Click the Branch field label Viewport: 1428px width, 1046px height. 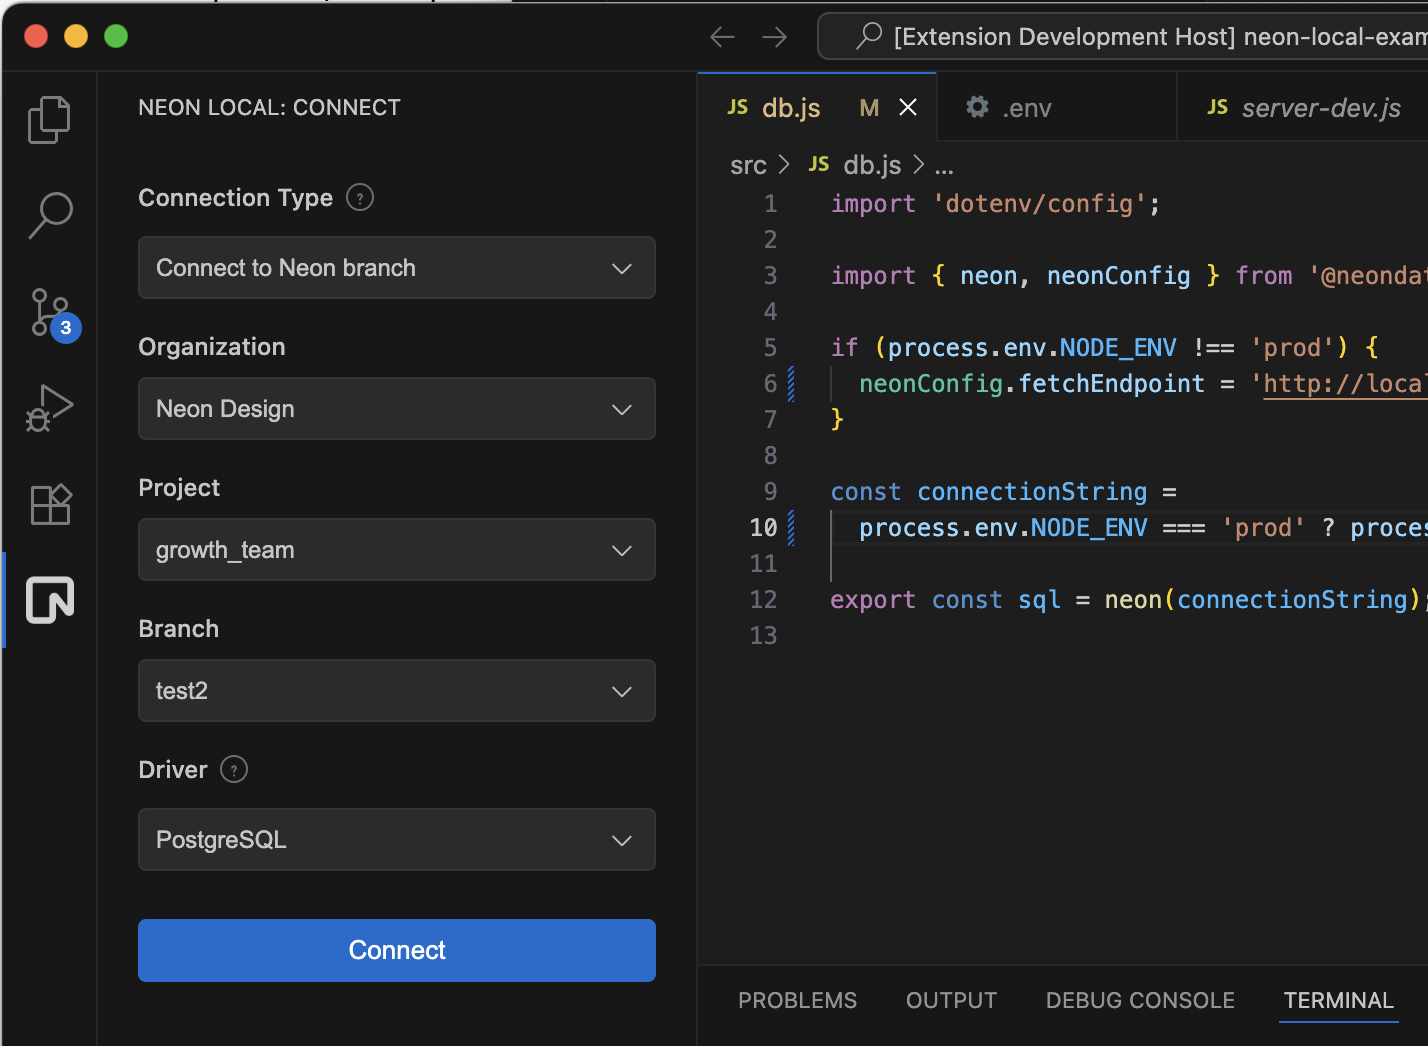tap(178, 629)
